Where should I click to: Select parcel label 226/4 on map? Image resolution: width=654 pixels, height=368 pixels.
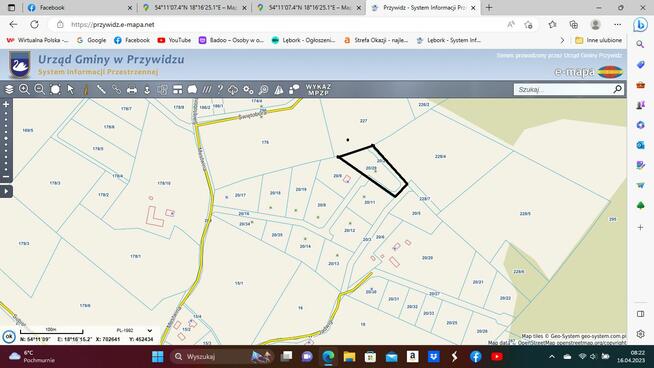pyautogui.click(x=440, y=156)
